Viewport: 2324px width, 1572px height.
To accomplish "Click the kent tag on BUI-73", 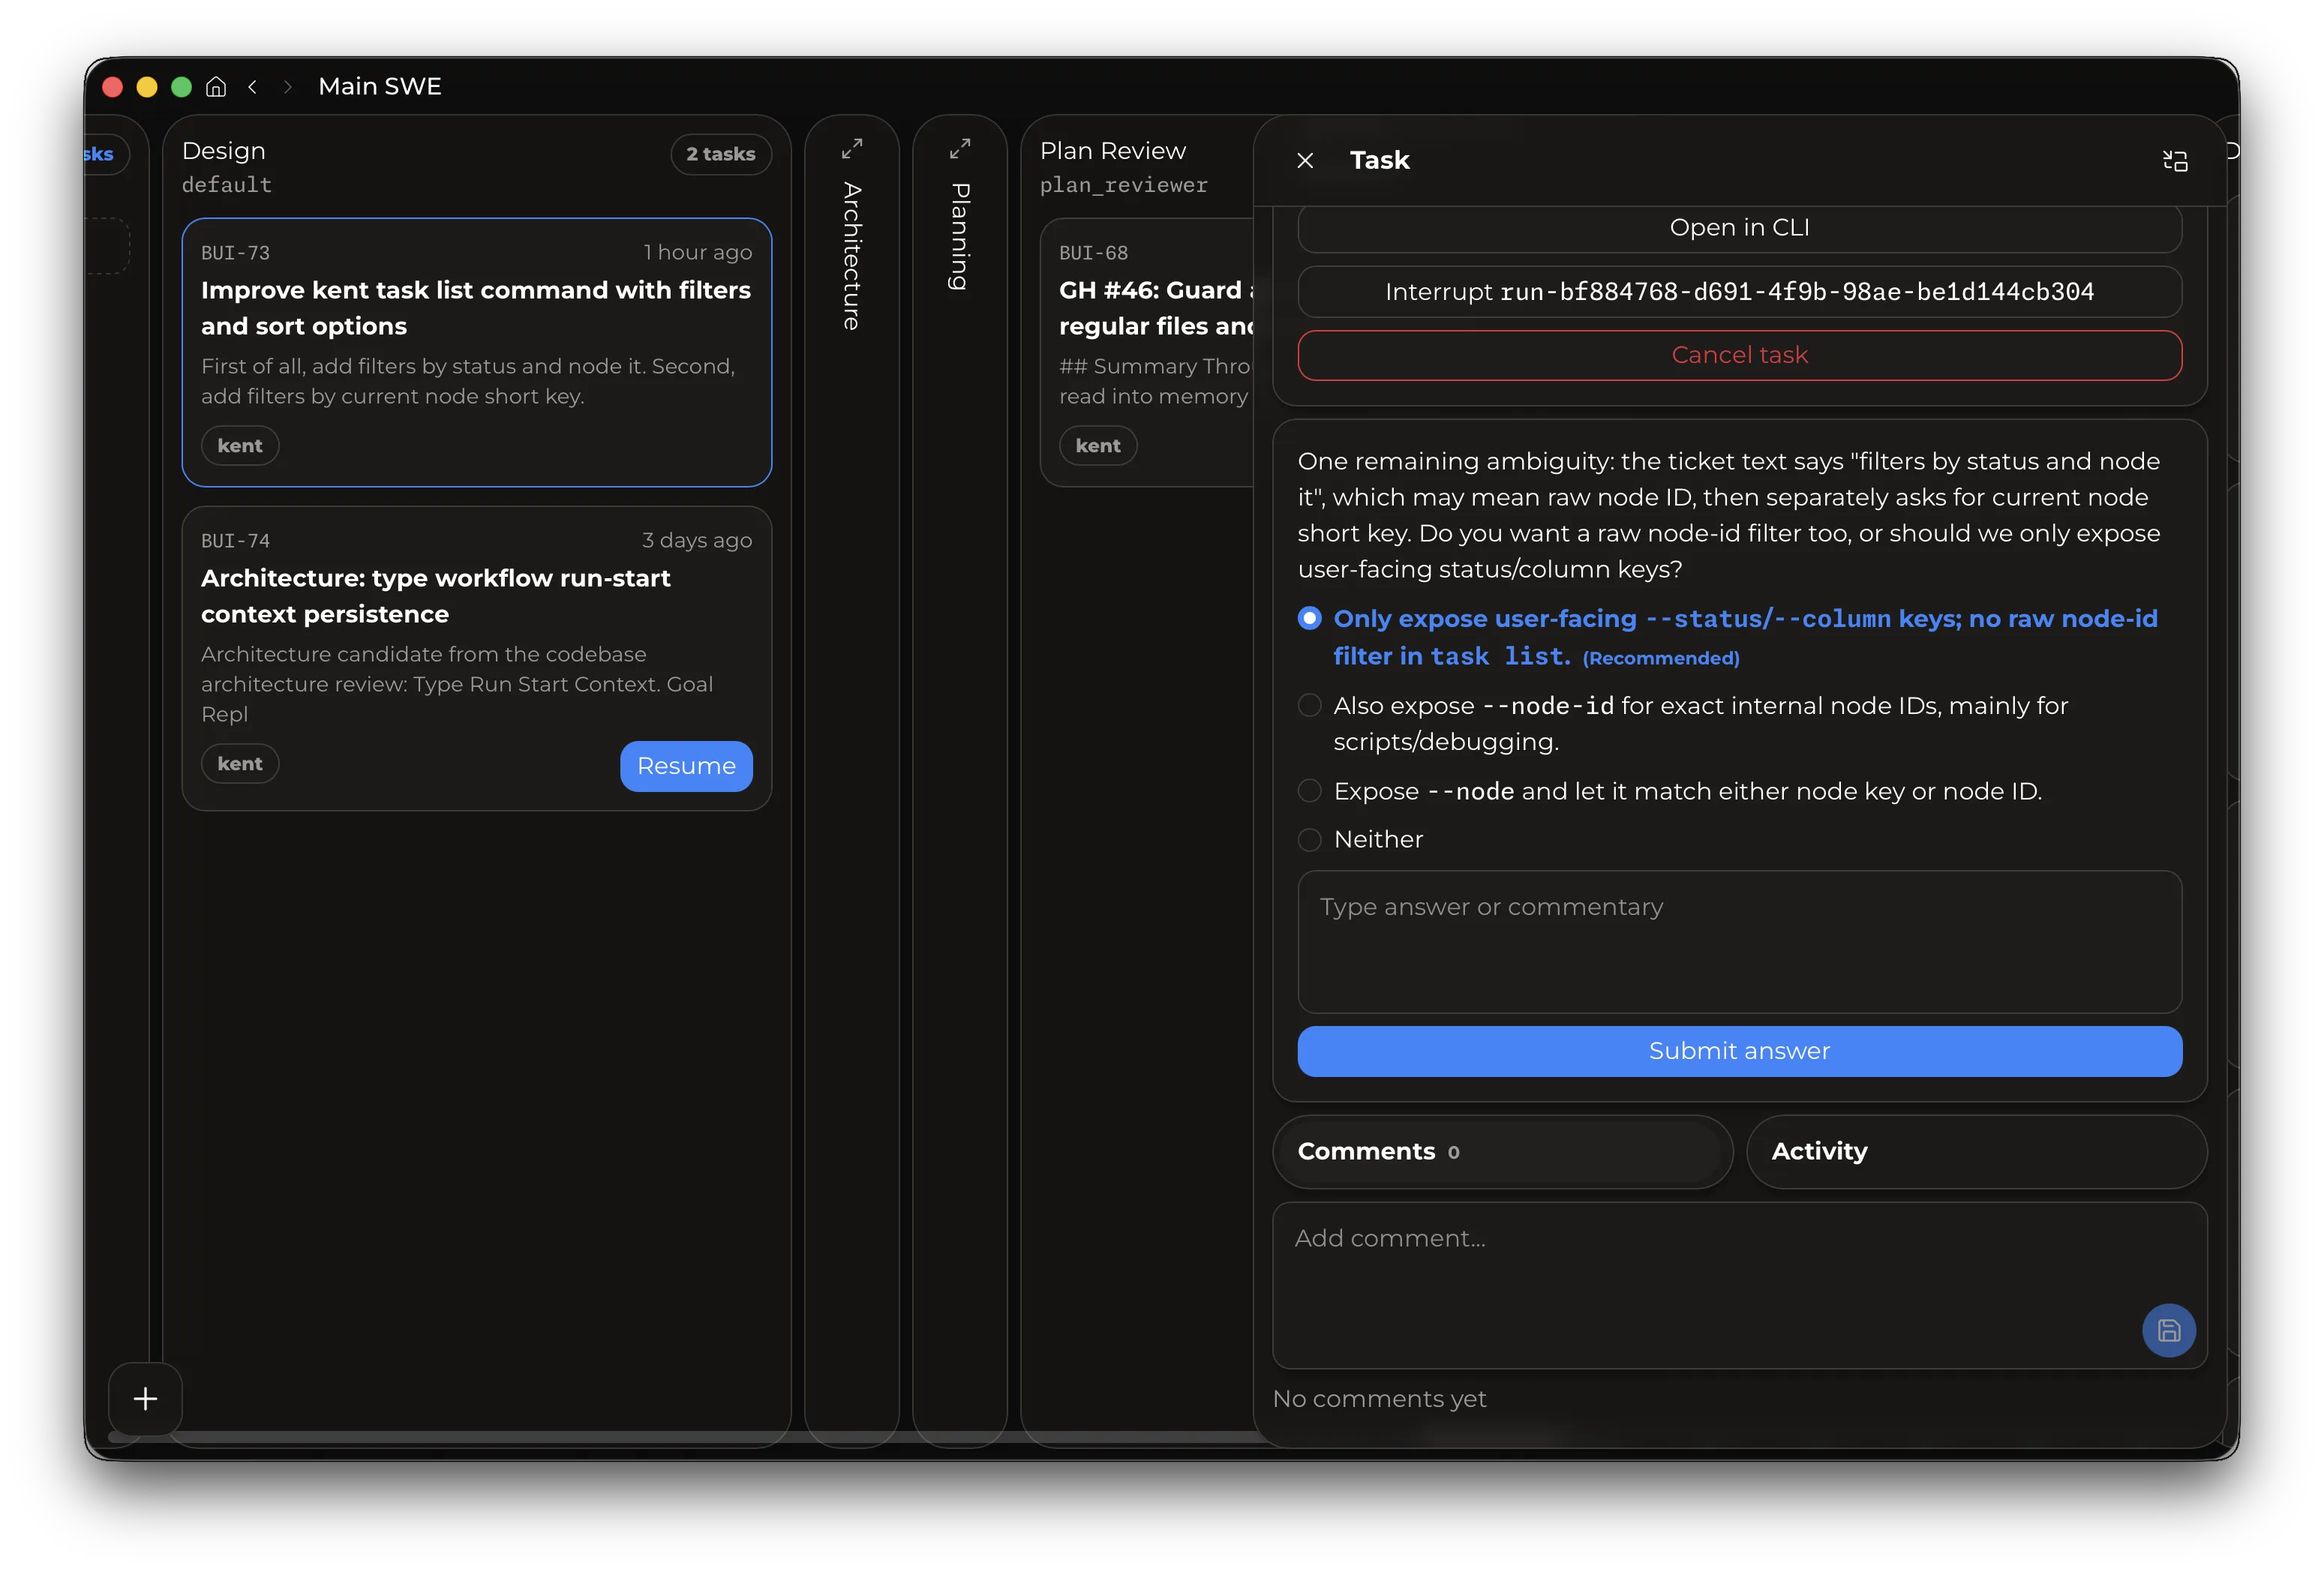I will [x=240, y=446].
